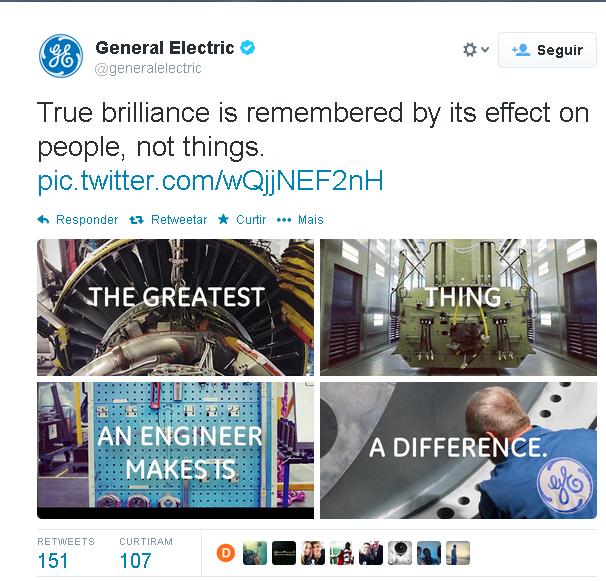
Task: Click the black avatar in the likers row
Action: [284, 553]
